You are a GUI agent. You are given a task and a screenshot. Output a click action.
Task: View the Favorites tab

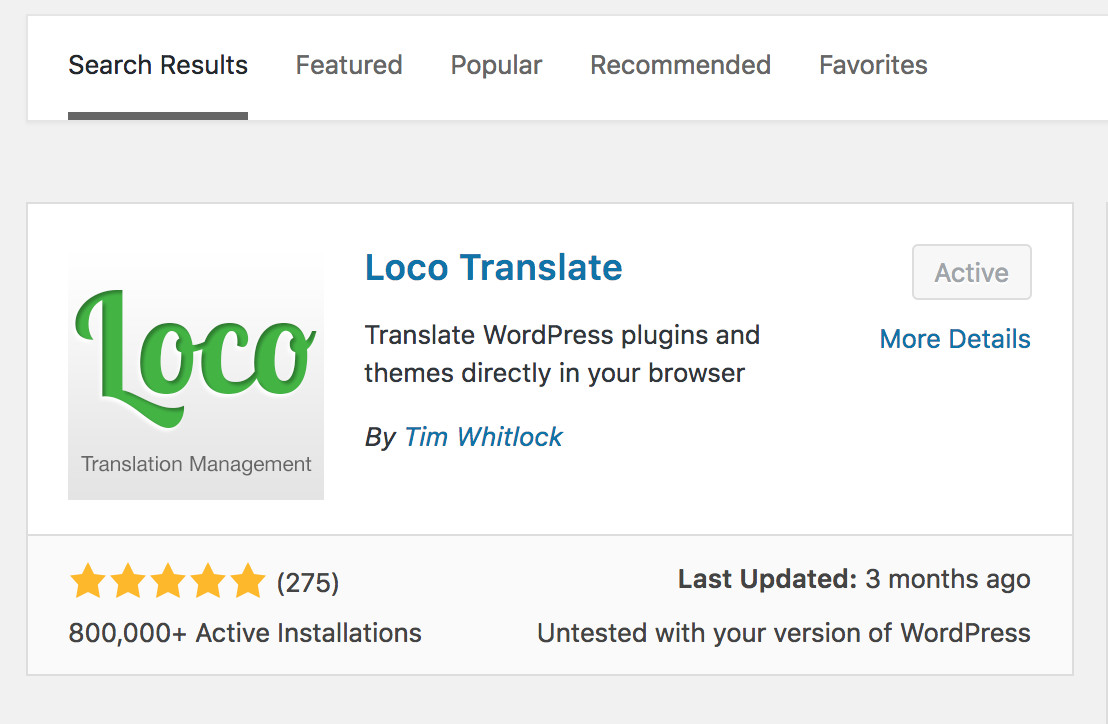[x=872, y=64]
